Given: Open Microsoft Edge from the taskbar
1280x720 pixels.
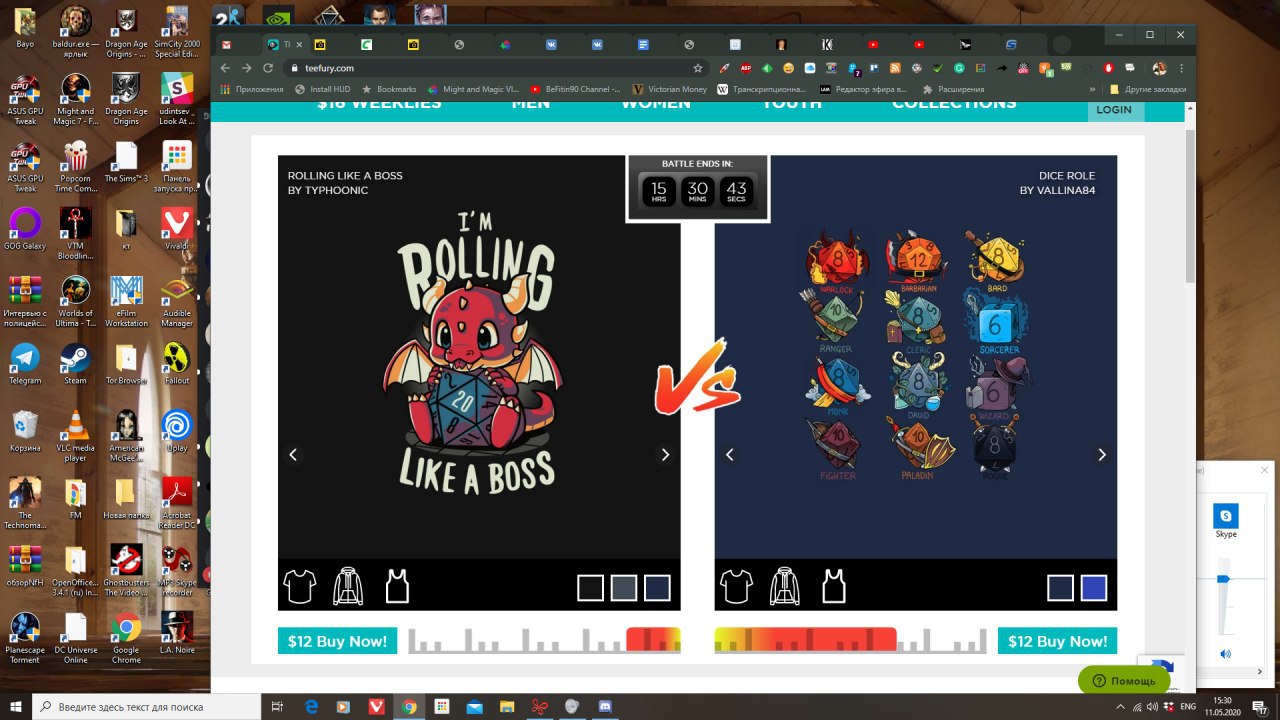Looking at the screenshot, I should point(311,706).
